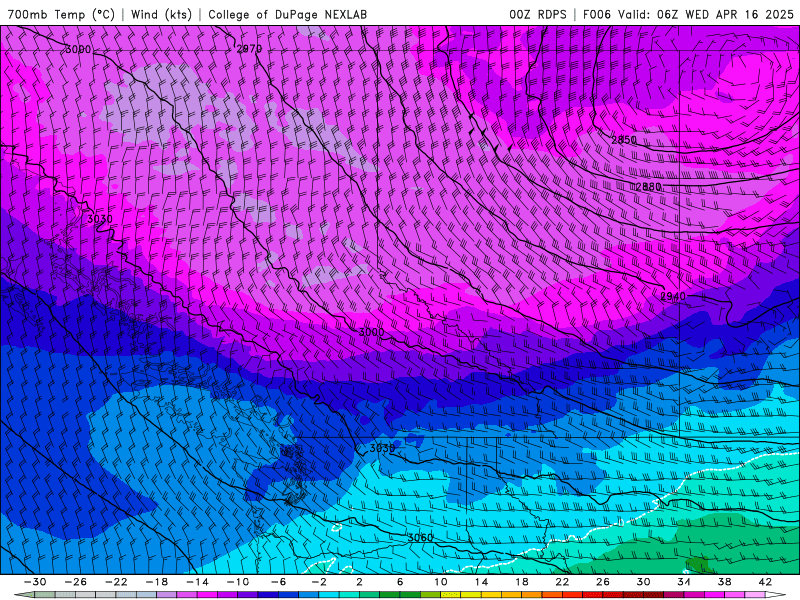Screen dimensions: 800x600
Task: Select the 2970 height contour label
Action: pos(249,48)
